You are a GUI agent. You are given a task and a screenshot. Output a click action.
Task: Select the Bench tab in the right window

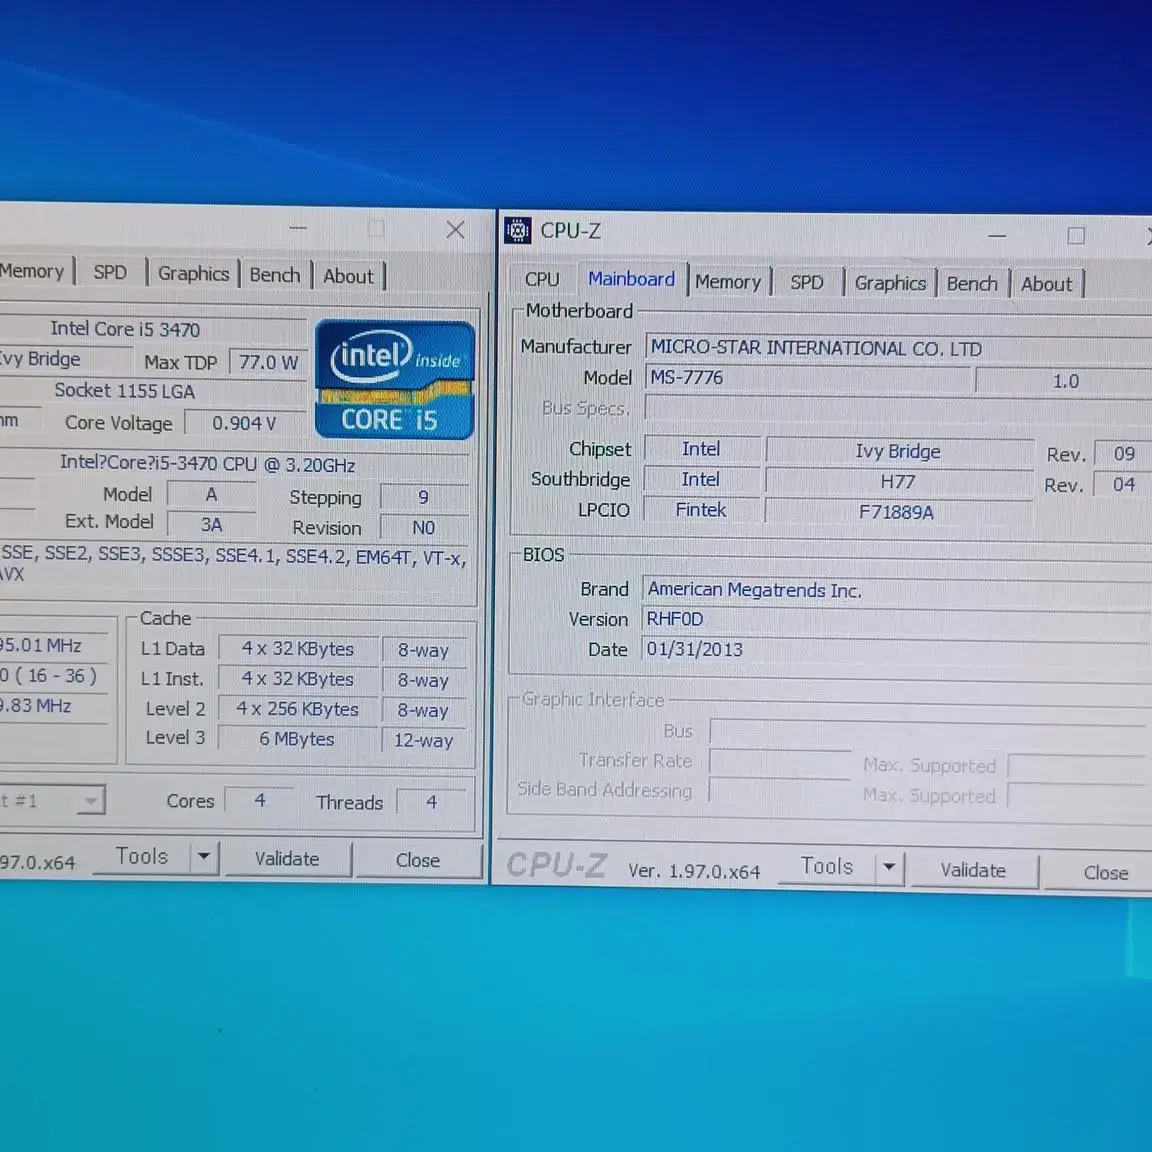[972, 284]
